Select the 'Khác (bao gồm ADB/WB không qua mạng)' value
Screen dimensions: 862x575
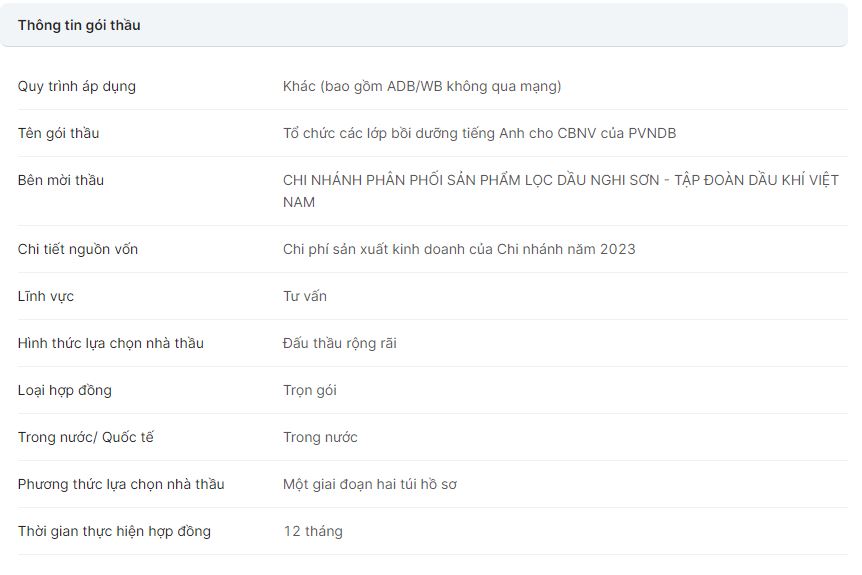[x=422, y=86]
